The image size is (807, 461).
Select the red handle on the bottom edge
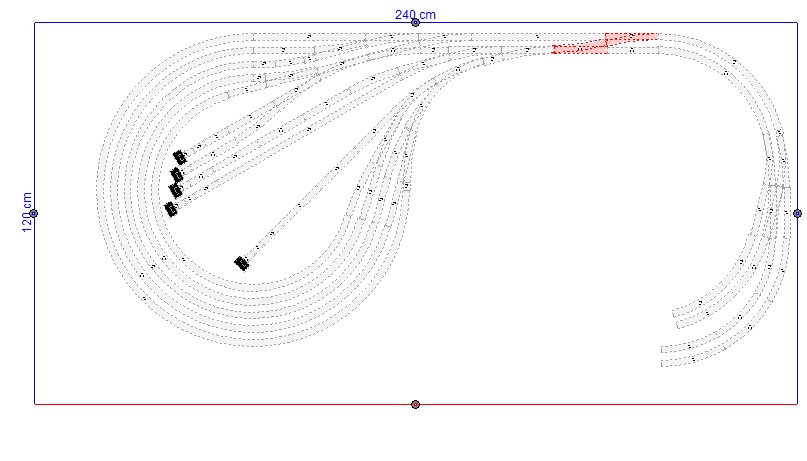coord(415,404)
